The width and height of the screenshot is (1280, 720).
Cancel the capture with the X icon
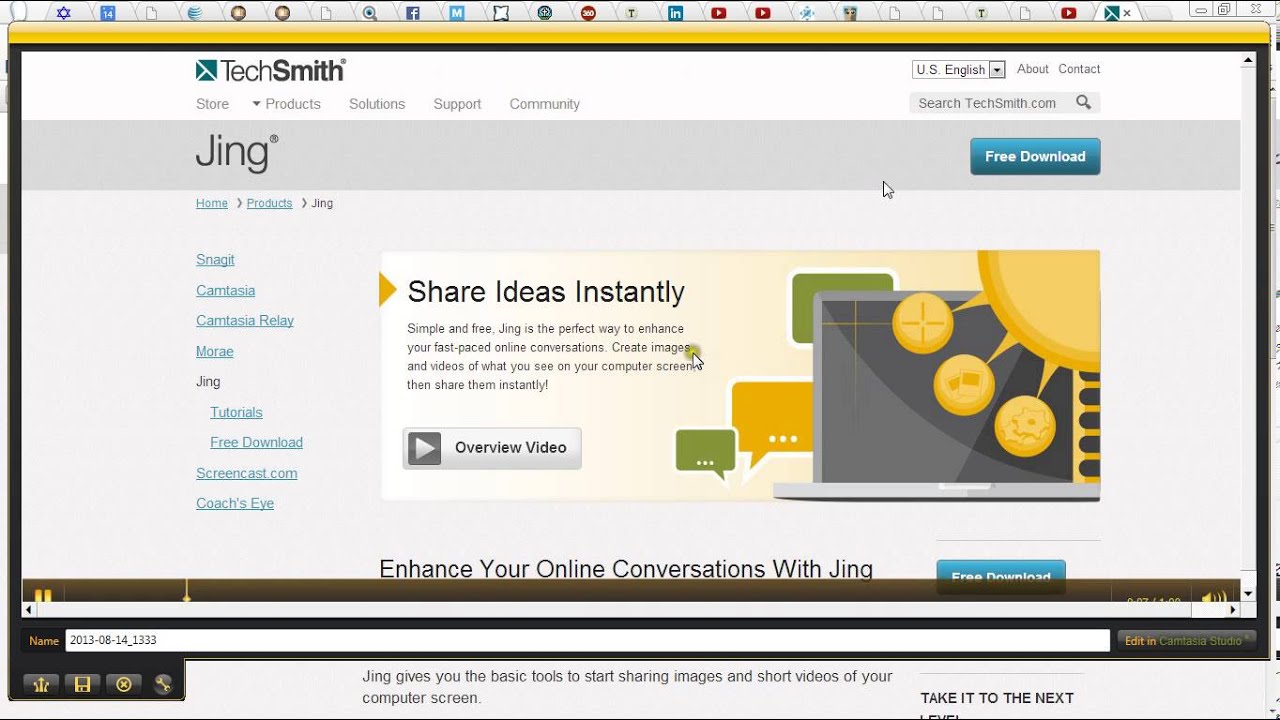click(x=124, y=685)
